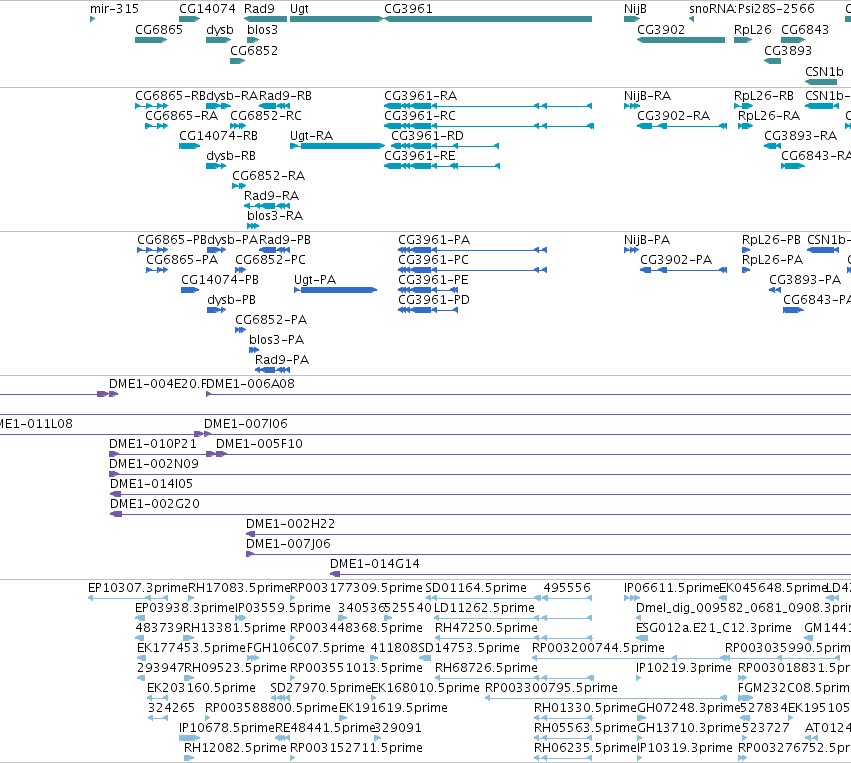This screenshot has width=851, height=763.
Task: Click the CG3961-RE transcript label
Action: pos(420,156)
